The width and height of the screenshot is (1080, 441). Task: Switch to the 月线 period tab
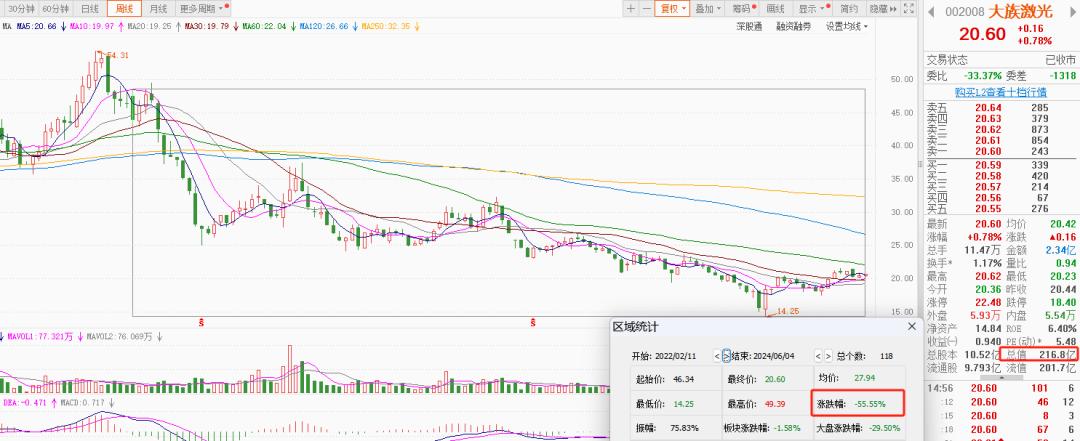(x=158, y=8)
